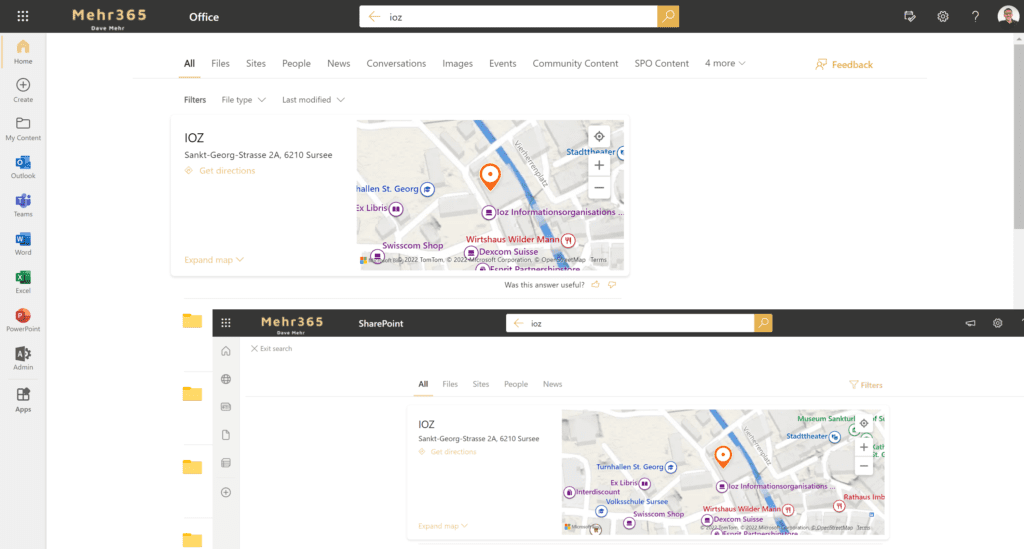Open Admin center from sidebar
1024x549 pixels.
(23, 358)
